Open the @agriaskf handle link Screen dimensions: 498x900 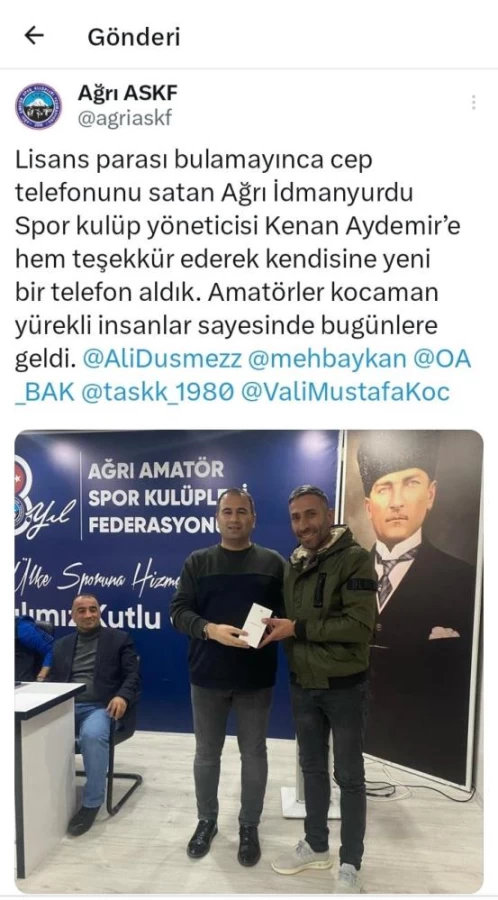124,118
